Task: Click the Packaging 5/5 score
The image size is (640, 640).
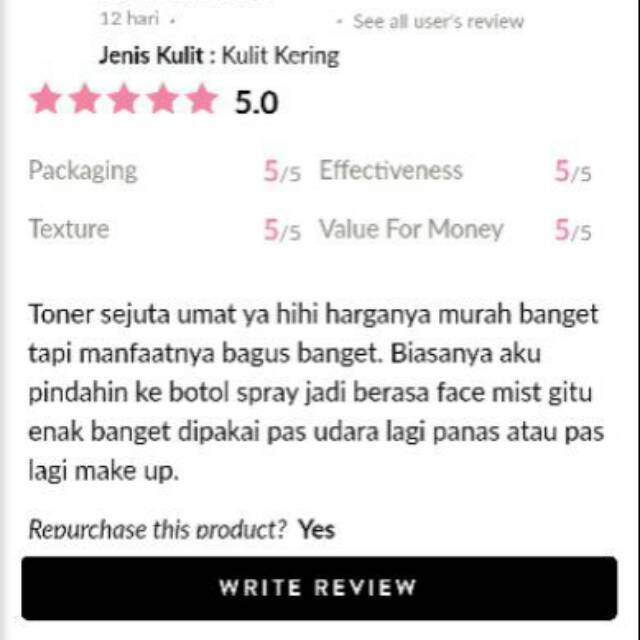Action: (x=282, y=171)
